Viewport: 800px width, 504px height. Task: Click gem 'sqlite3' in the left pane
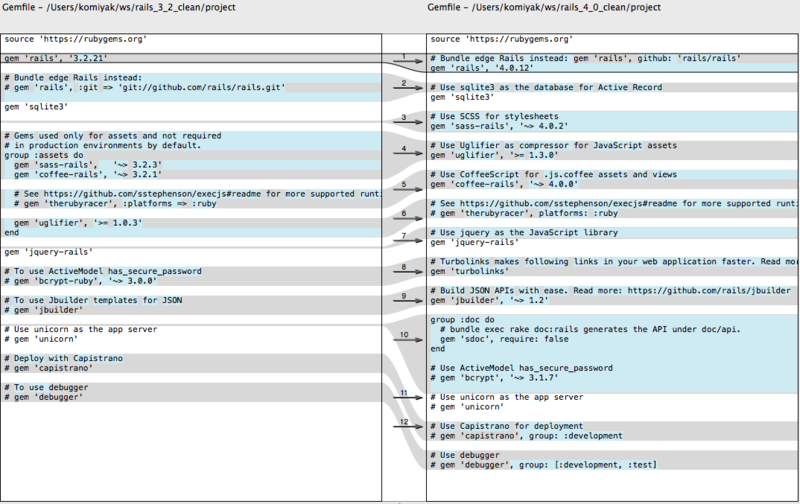pos(36,107)
